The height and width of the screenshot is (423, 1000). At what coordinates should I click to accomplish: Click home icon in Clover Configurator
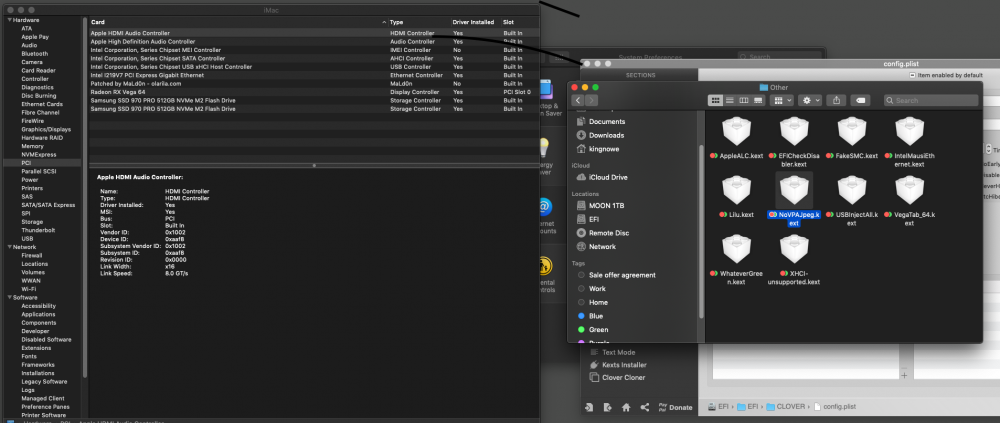click(626, 407)
